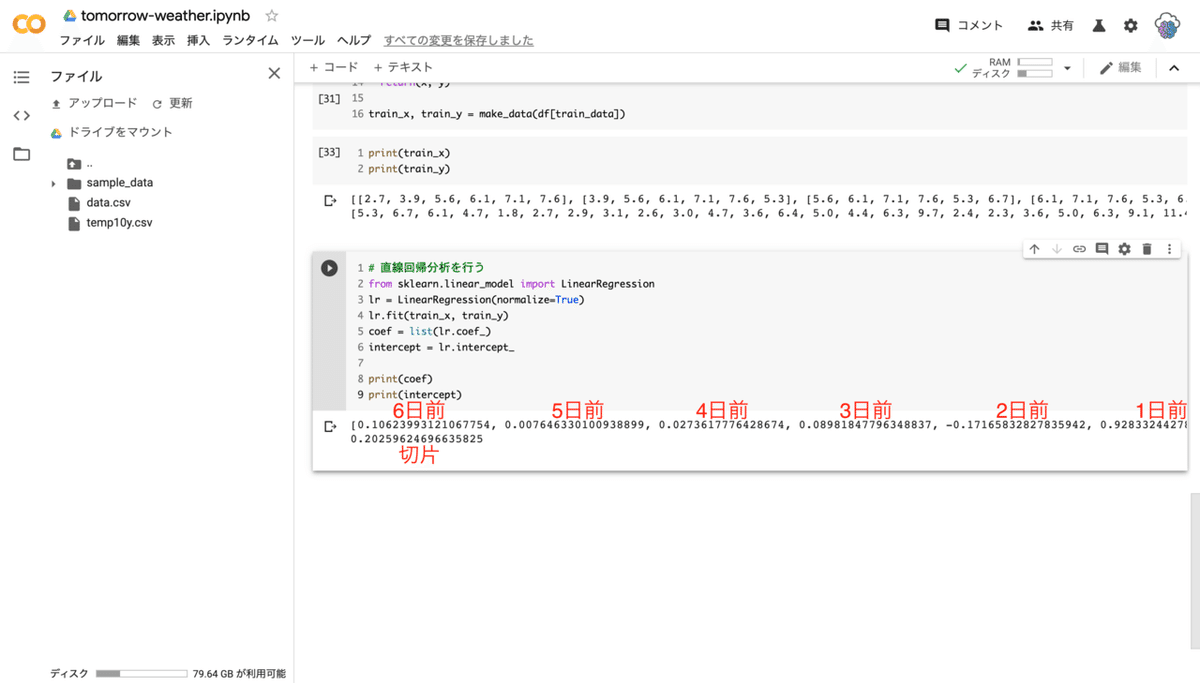Open the table of contents sidebar icon
The height and width of the screenshot is (683, 1200).
coord(21,77)
